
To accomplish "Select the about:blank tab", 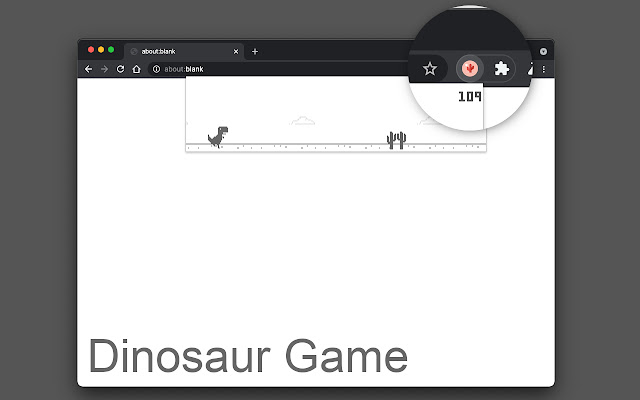I will [x=184, y=51].
